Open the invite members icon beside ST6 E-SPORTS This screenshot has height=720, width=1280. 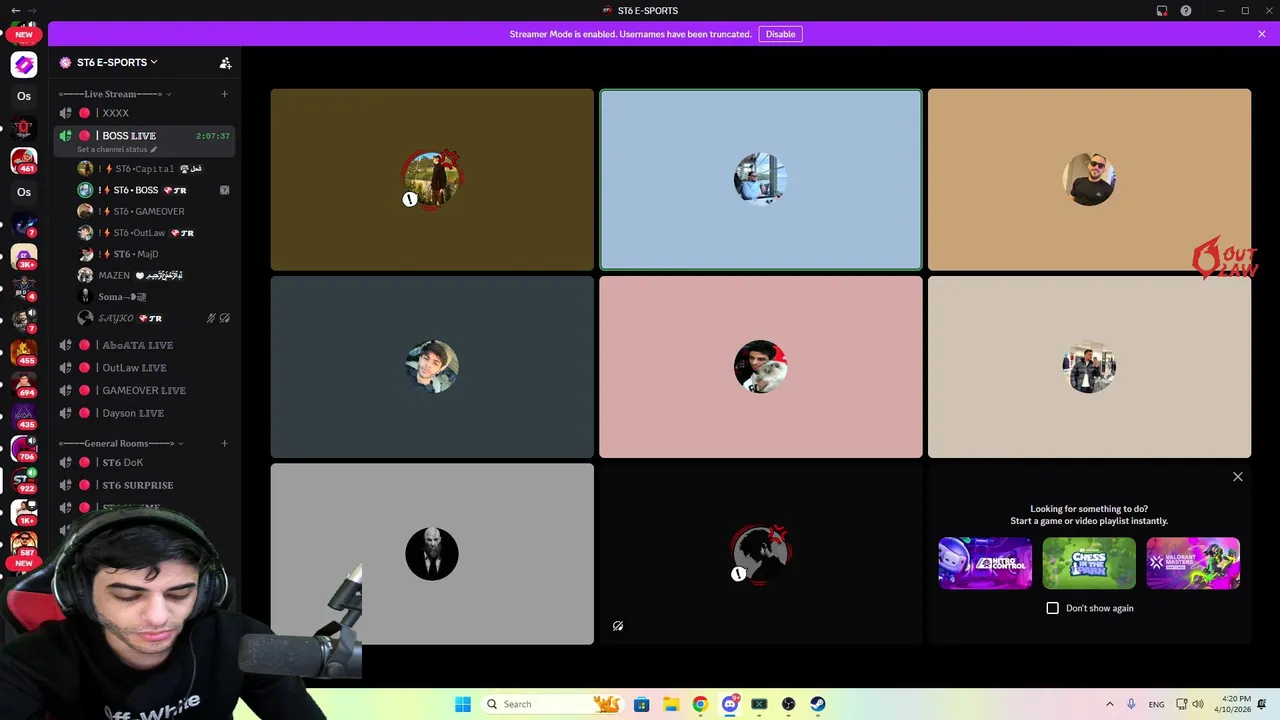pos(225,62)
